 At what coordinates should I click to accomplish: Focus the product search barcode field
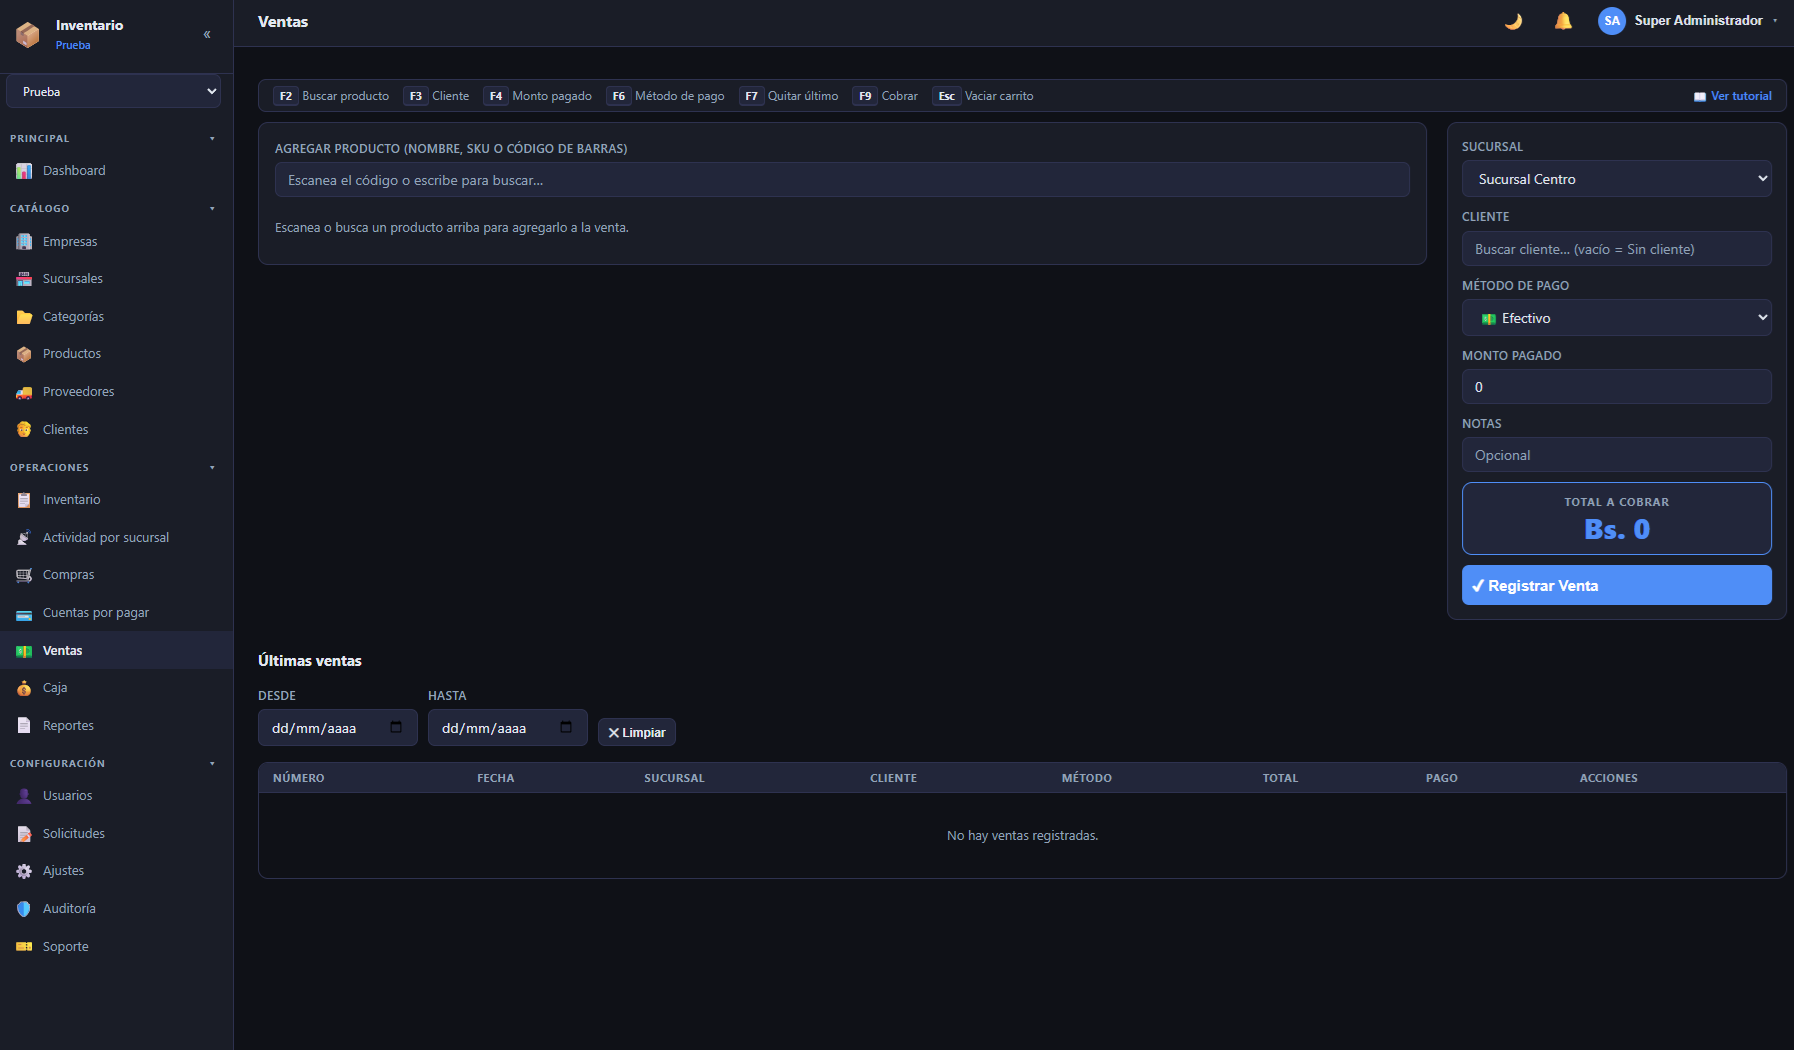point(842,180)
